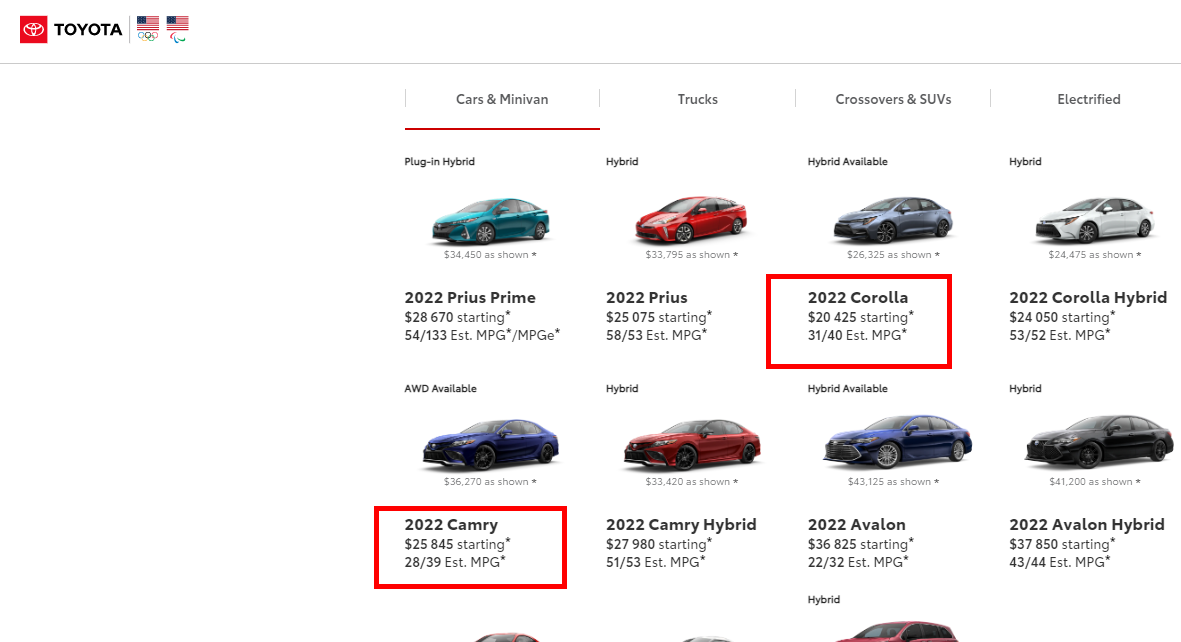Click the '$27 980 starting' price text

658,544
